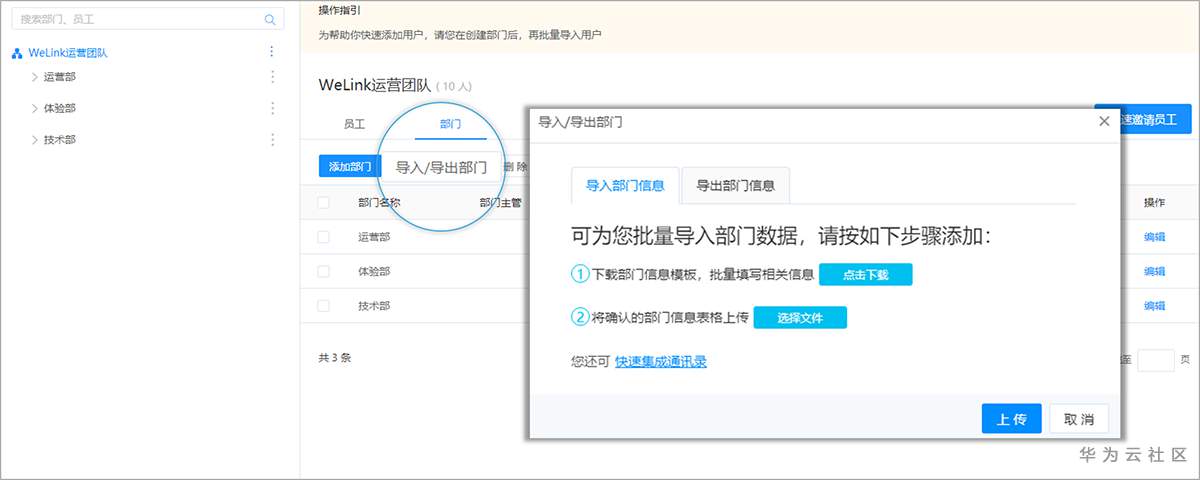Click the 操作 column header

click(1154, 203)
